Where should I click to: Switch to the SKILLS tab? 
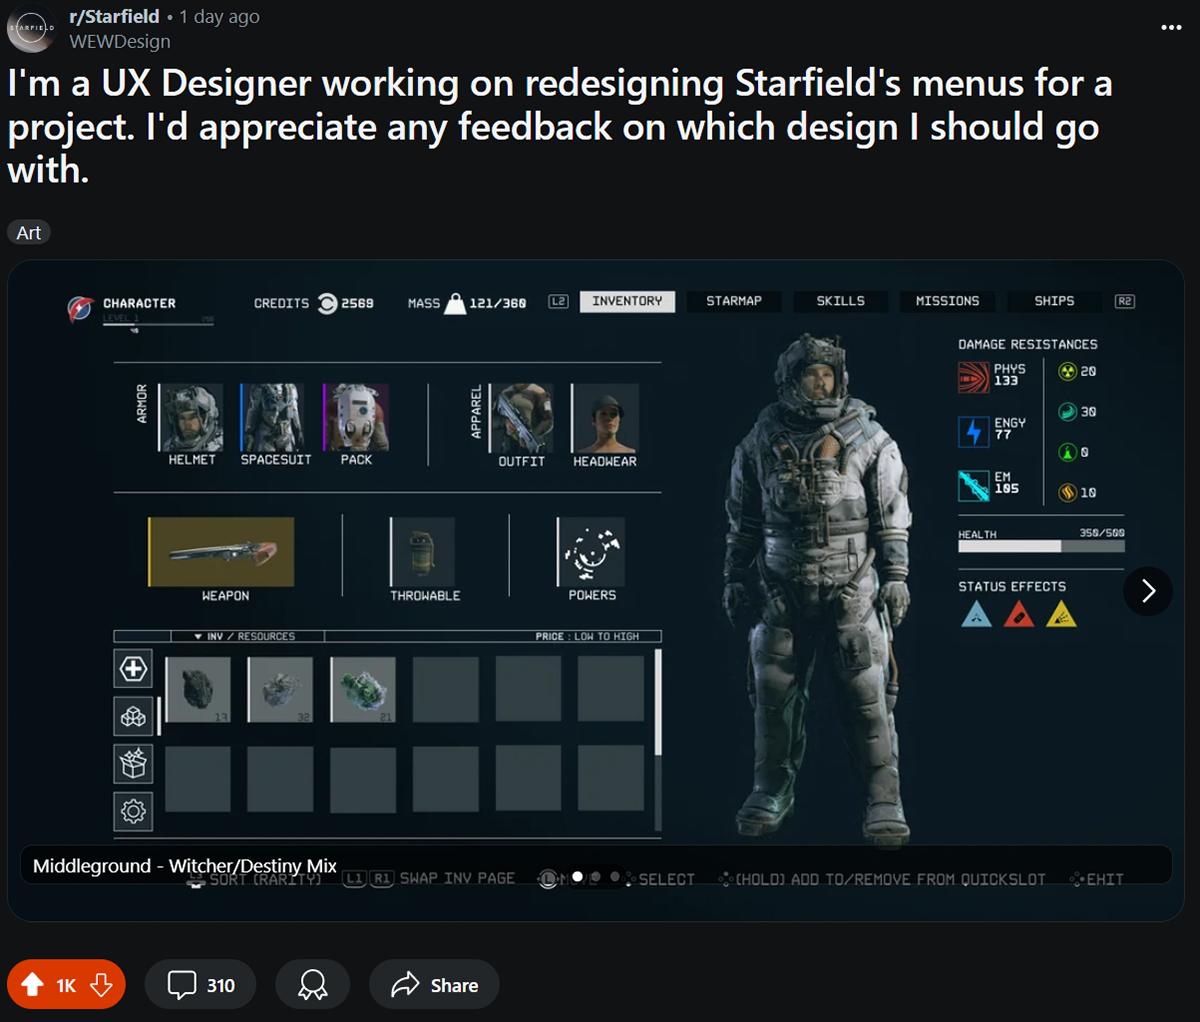[840, 301]
